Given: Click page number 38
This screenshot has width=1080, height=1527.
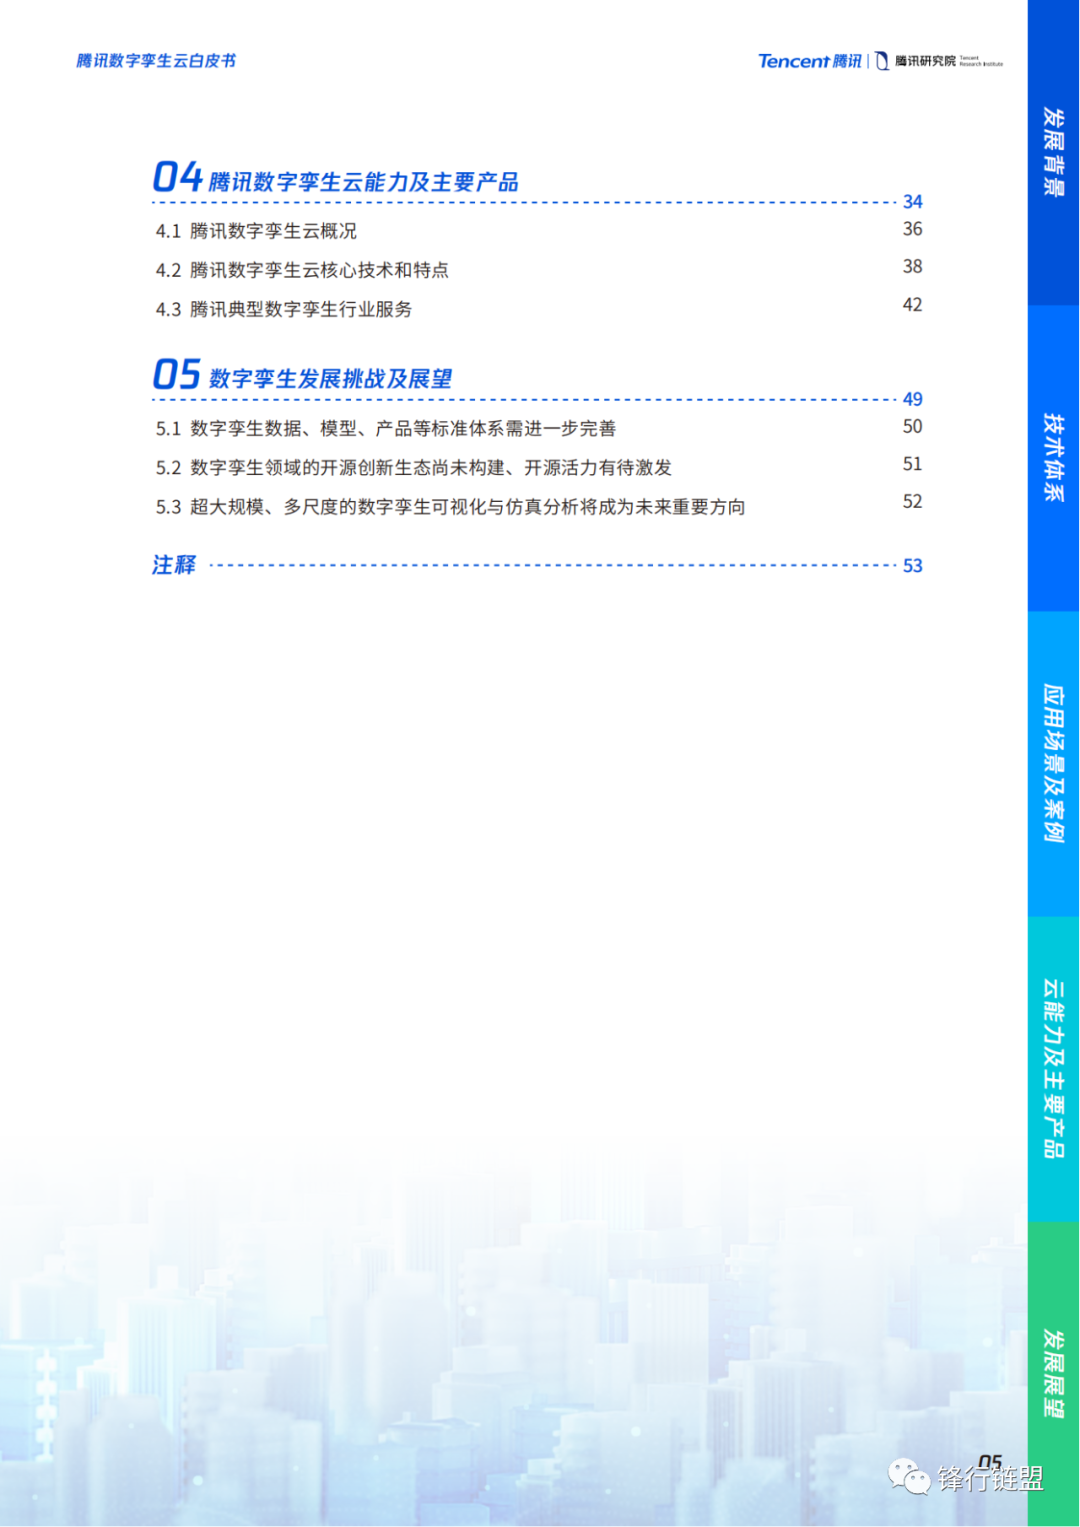Looking at the screenshot, I should 912,266.
